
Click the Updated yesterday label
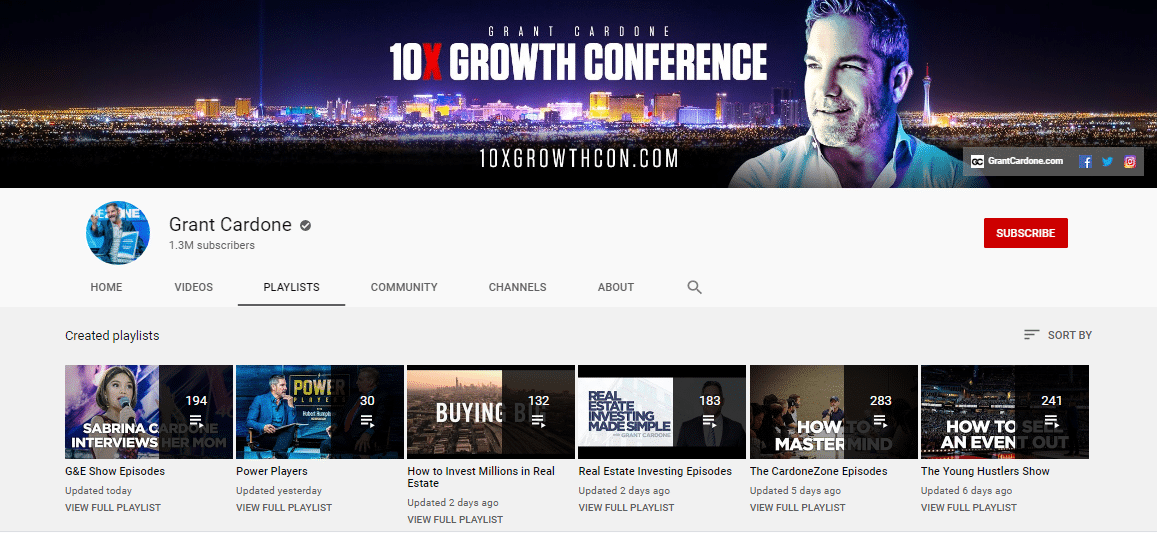pos(279,490)
